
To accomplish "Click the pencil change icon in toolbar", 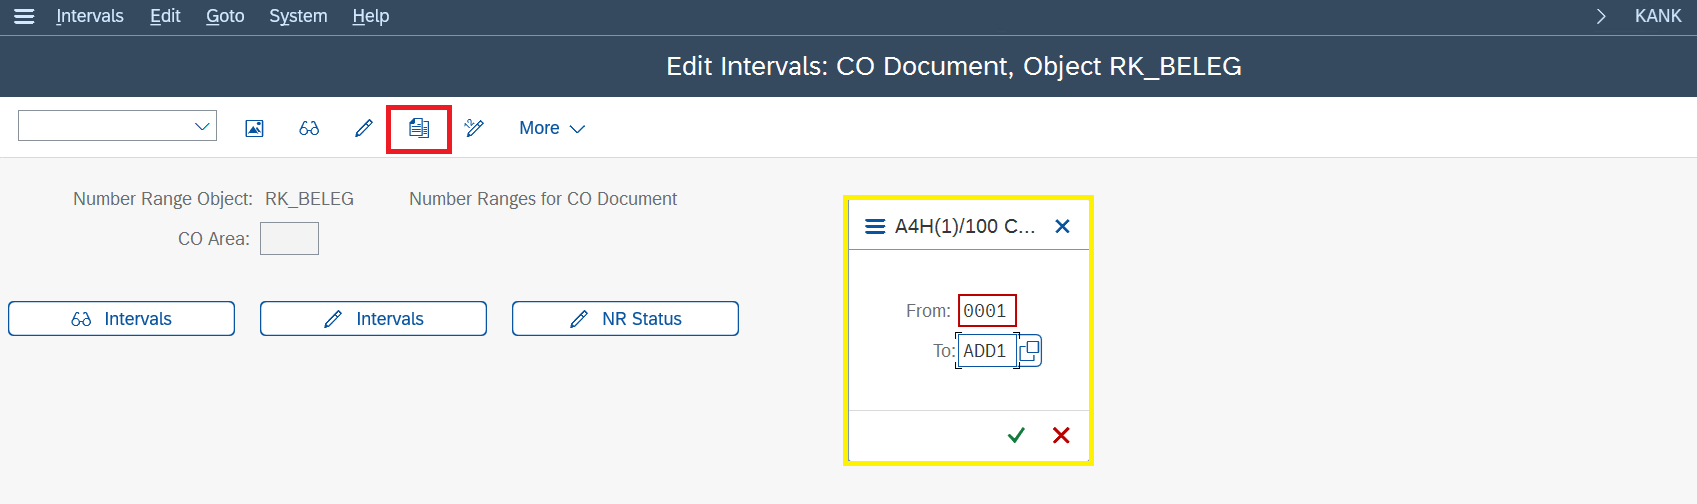I will click(x=364, y=128).
